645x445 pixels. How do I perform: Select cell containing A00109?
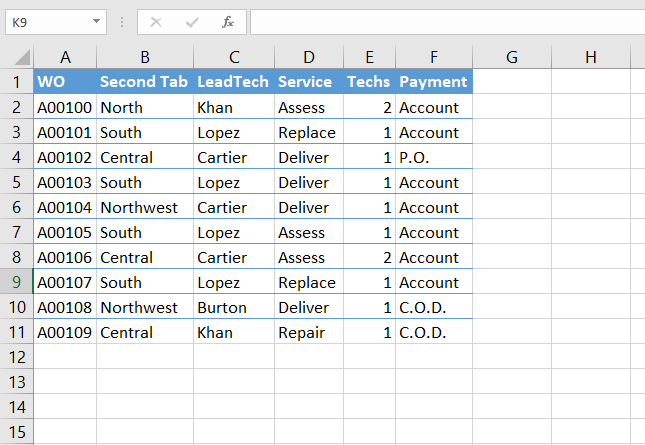(65, 332)
